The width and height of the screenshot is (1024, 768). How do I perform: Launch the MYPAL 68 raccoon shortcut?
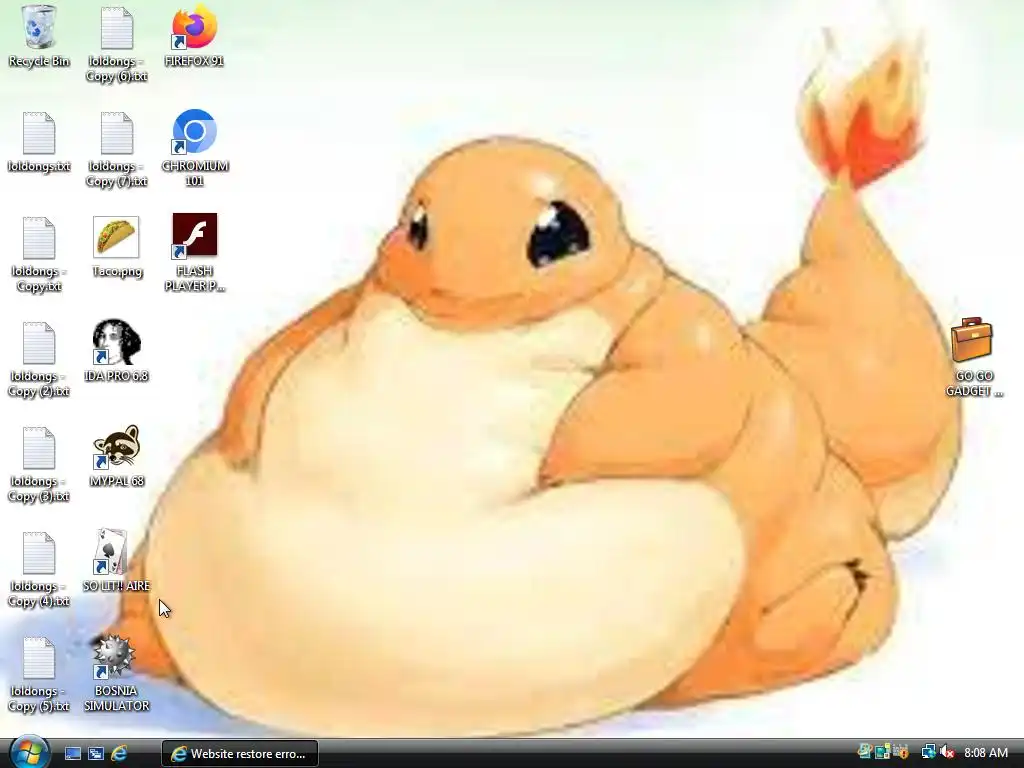[116, 456]
